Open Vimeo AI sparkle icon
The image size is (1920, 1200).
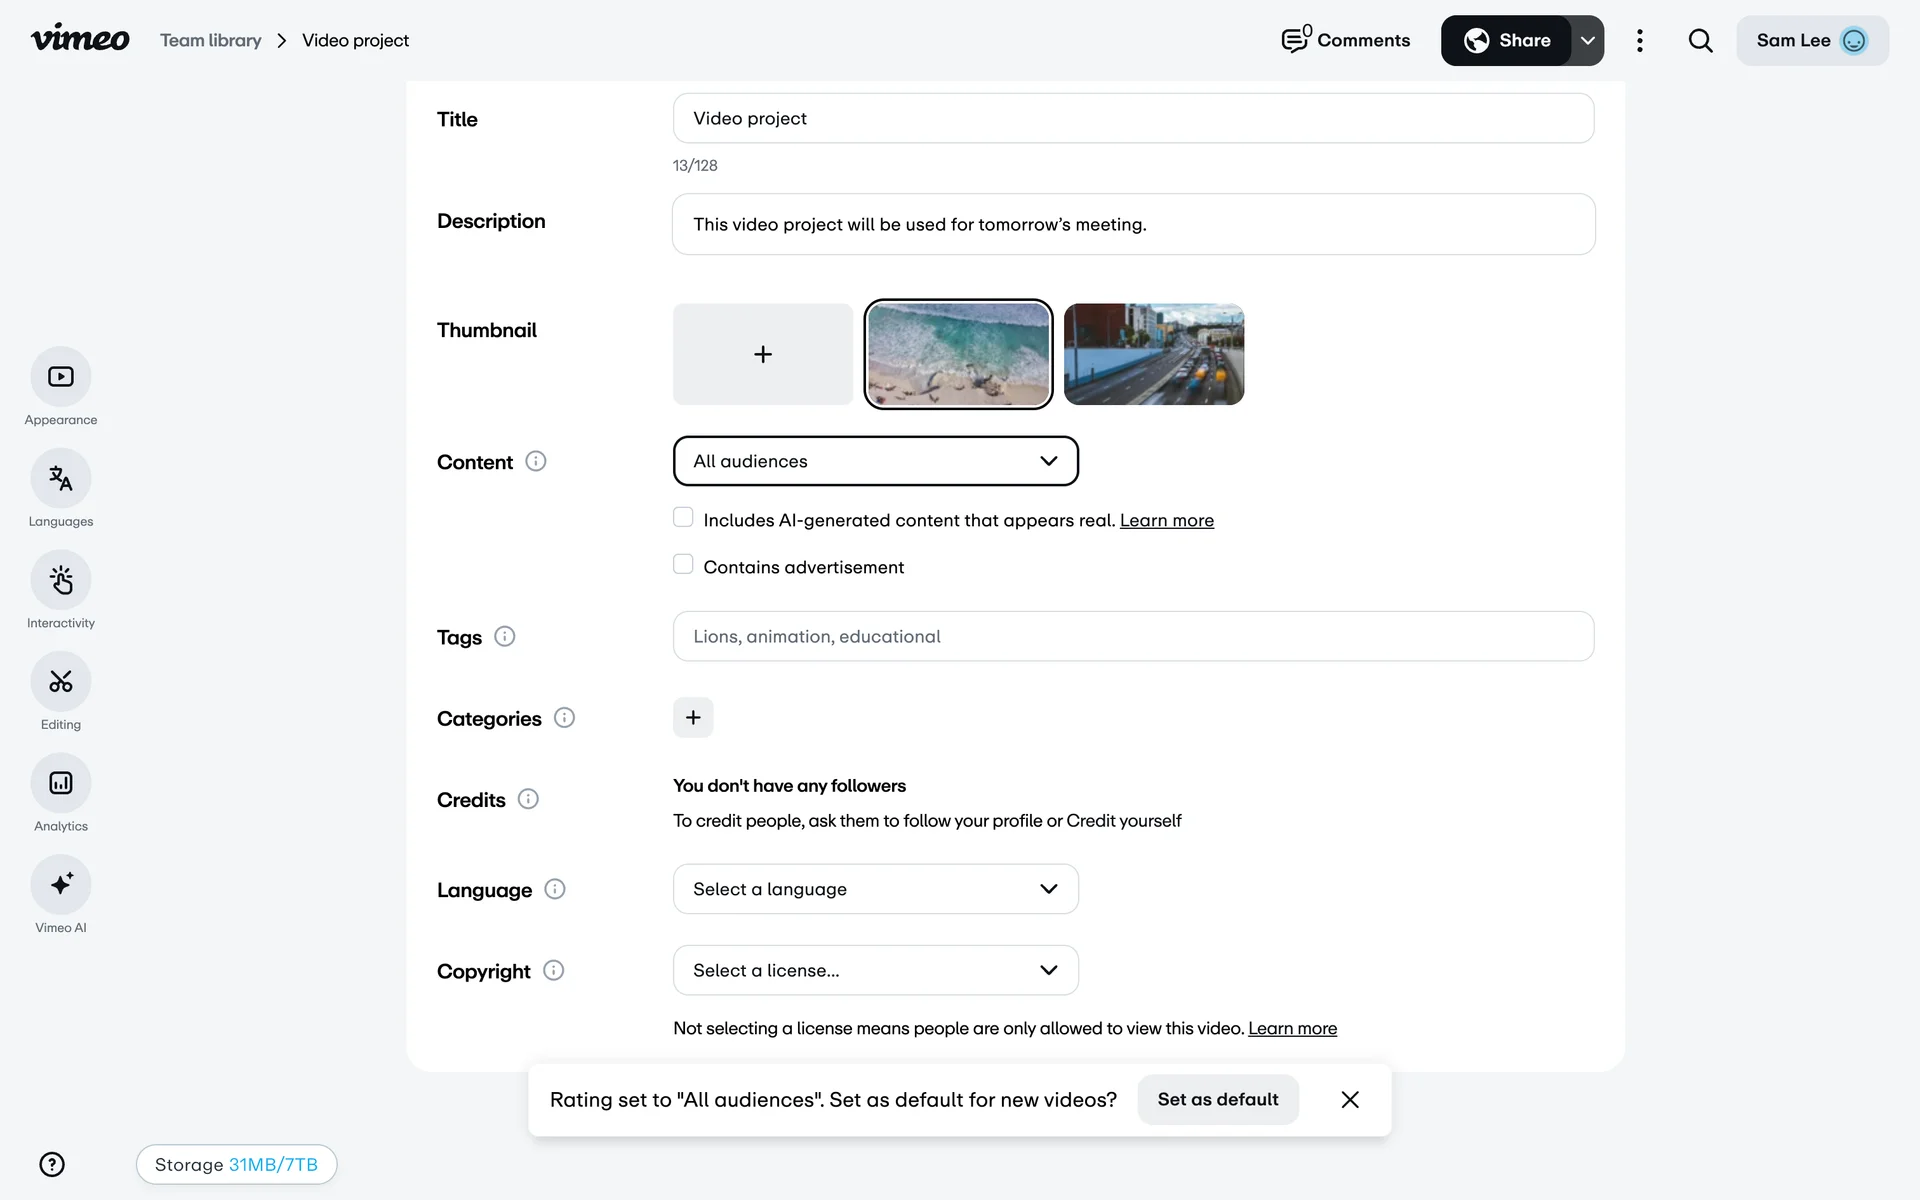[61, 884]
